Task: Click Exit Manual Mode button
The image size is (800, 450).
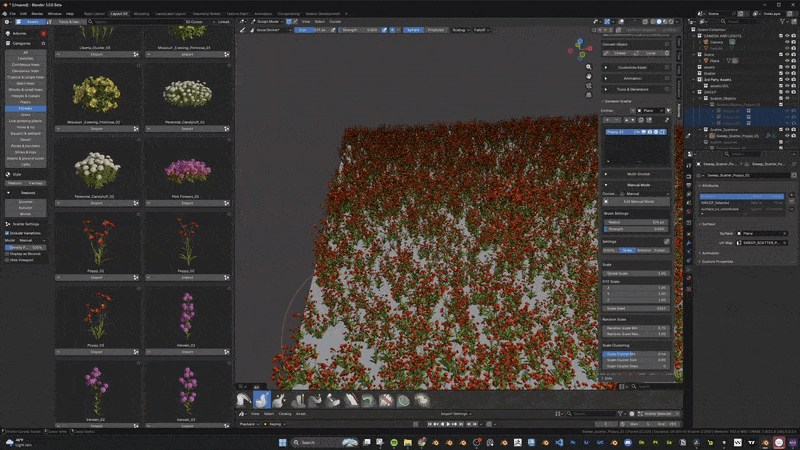Action: [639, 202]
